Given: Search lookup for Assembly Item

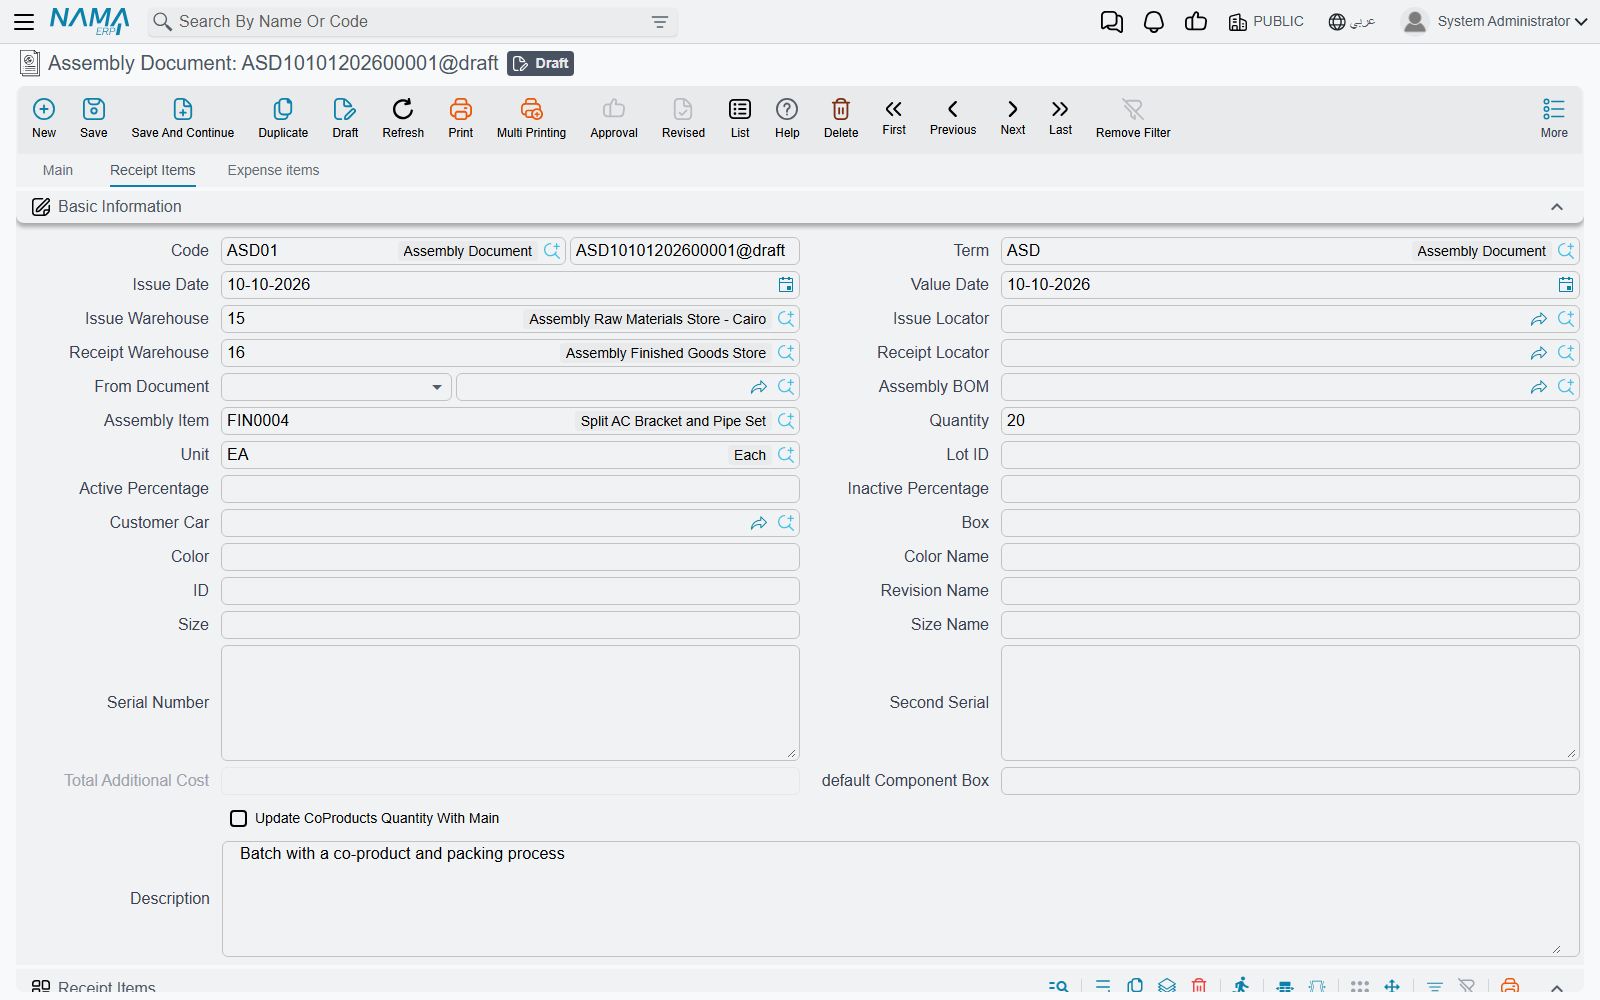Looking at the screenshot, I should (x=786, y=421).
